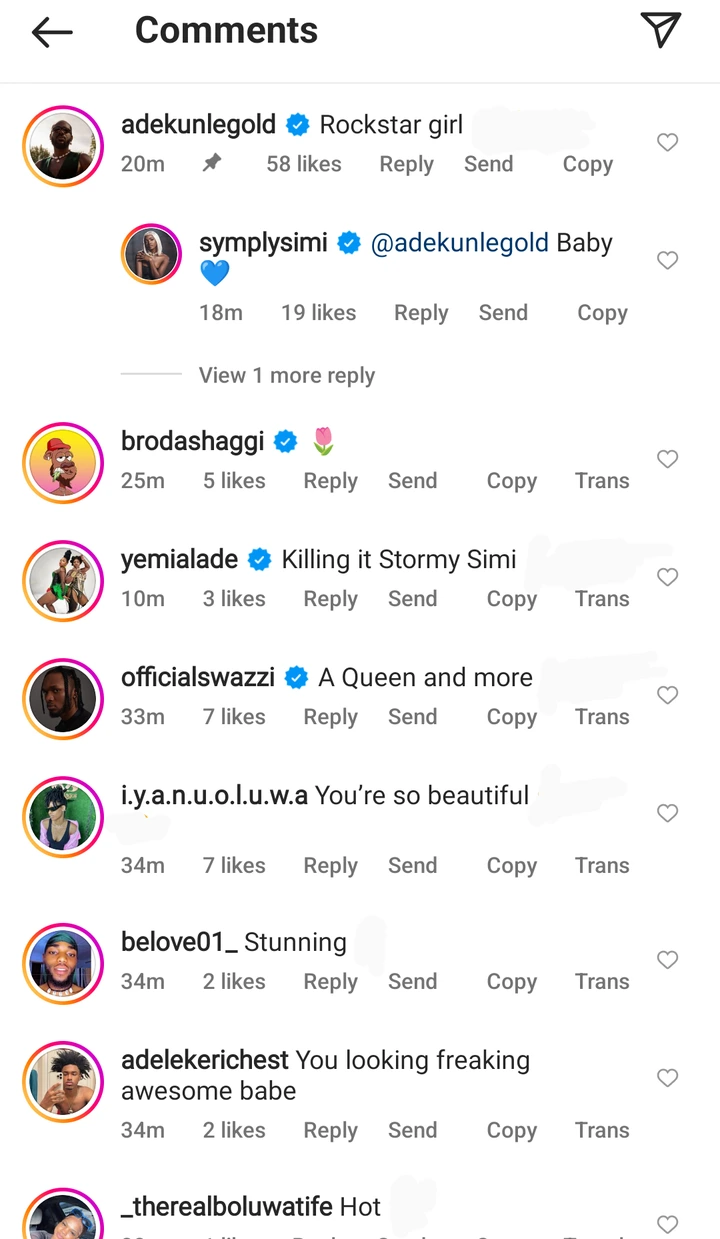This screenshot has width=720, height=1239.
Task: Open adekunlegold's profile picture
Action: (x=63, y=146)
